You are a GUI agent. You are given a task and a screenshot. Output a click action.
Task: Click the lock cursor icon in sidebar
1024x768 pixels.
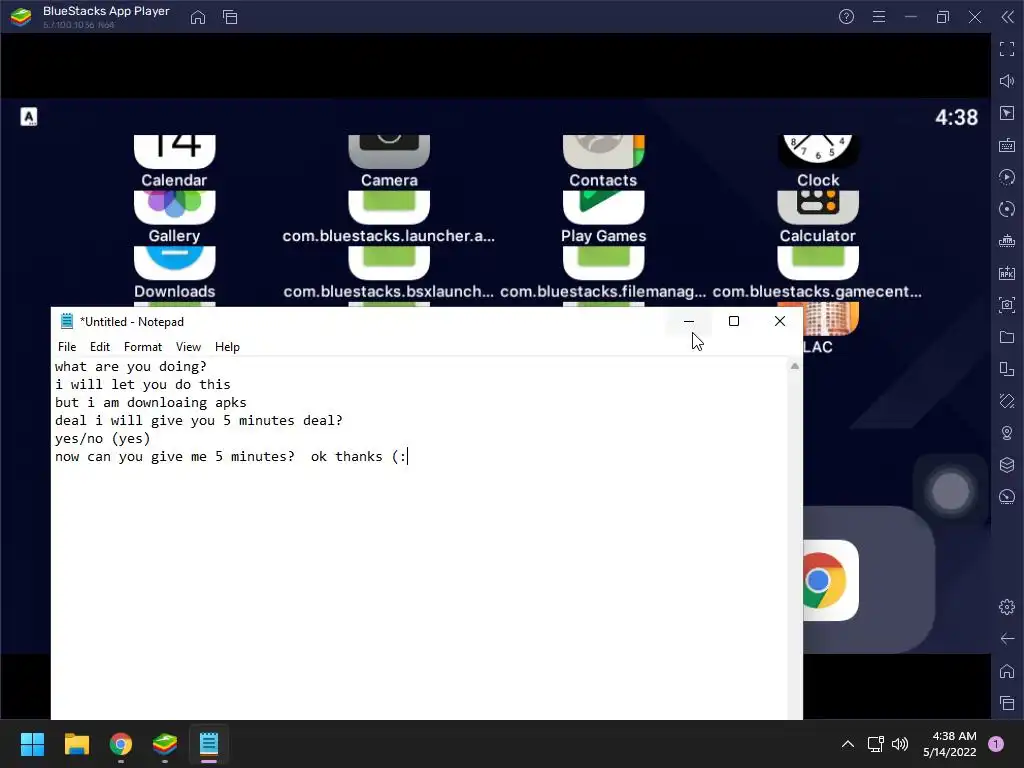point(1006,113)
